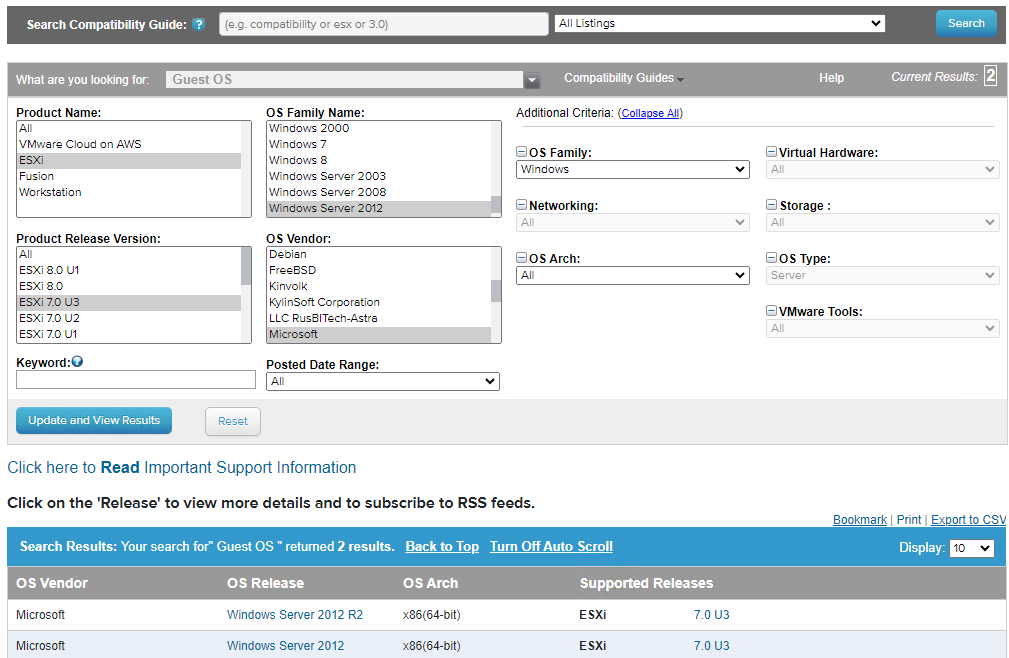1009x658 pixels.
Task: Click the blue Search button
Action: (966, 23)
